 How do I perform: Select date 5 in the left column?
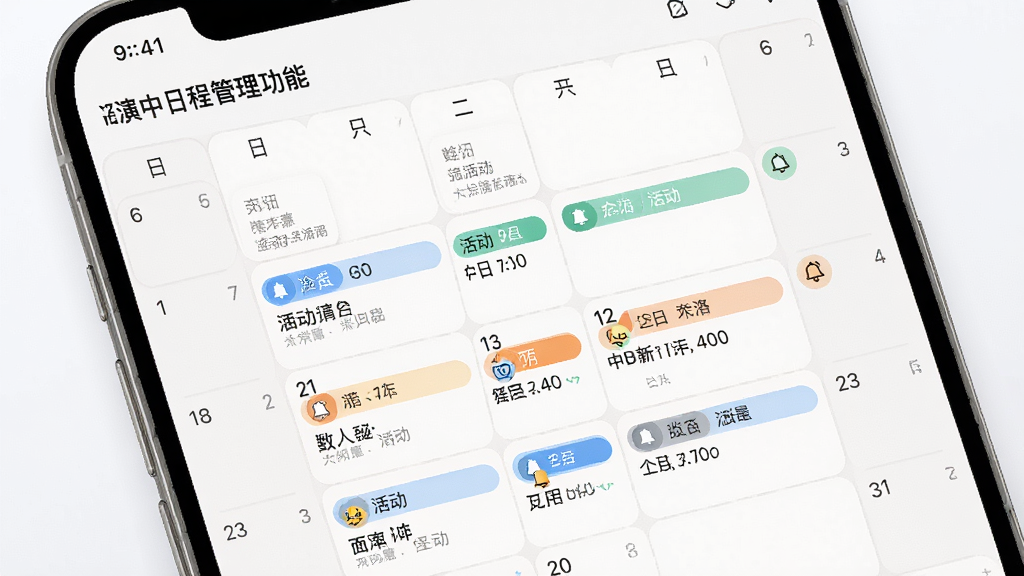click(204, 200)
